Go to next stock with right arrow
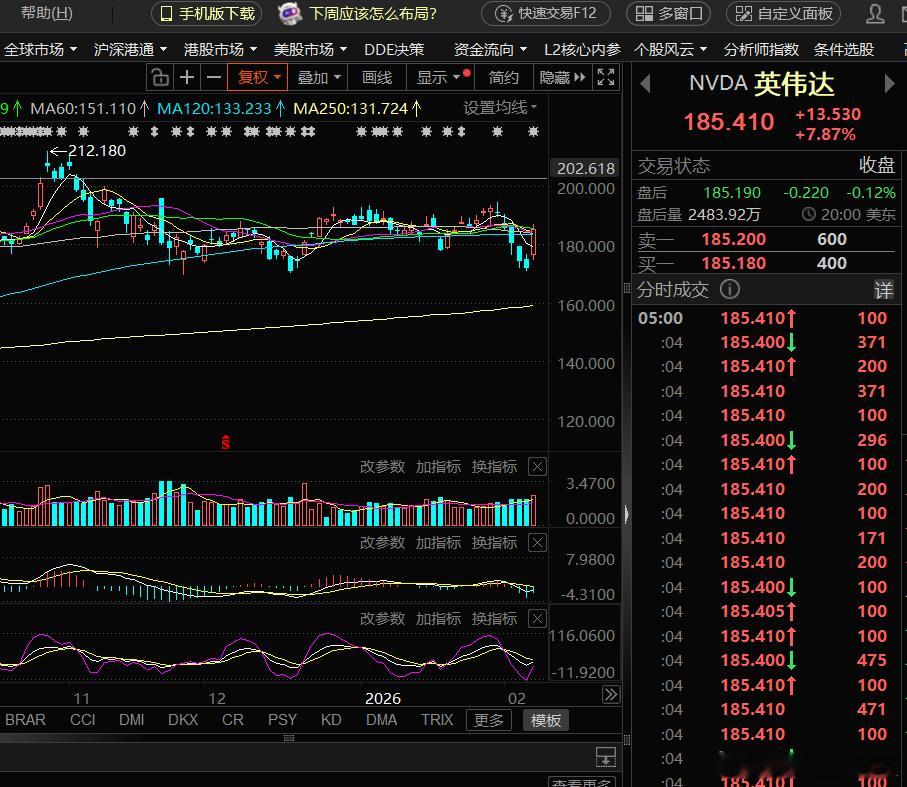This screenshot has width=907, height=787. pyautogui.click(x=889, y=84)
